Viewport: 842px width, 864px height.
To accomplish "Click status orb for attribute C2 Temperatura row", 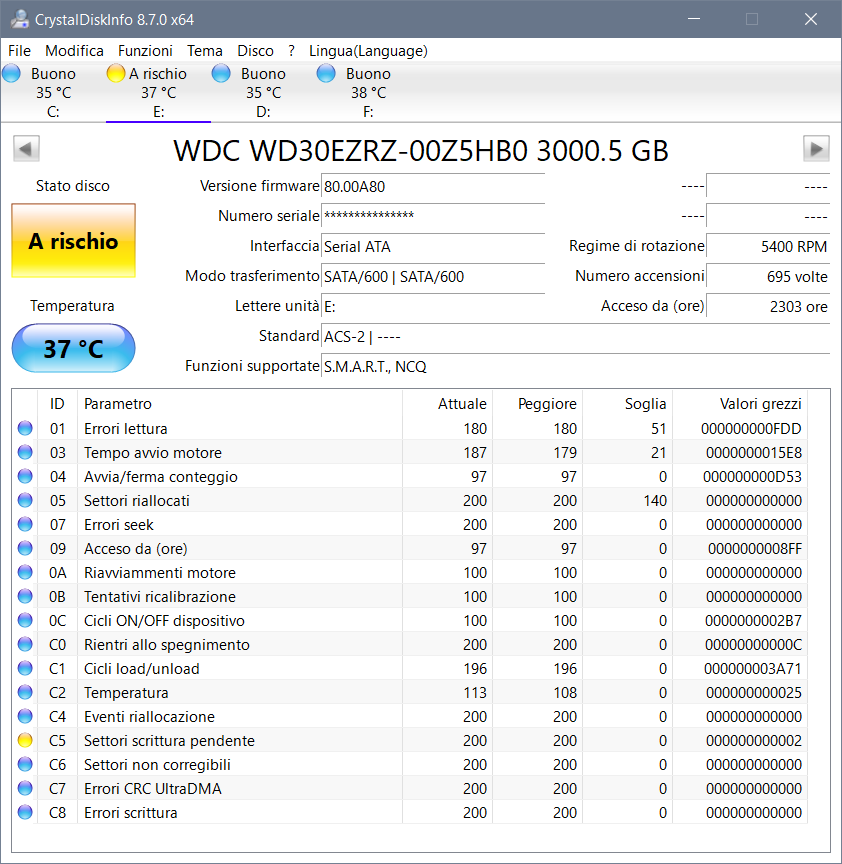I will pyautogui.click(x=25, y=692).
